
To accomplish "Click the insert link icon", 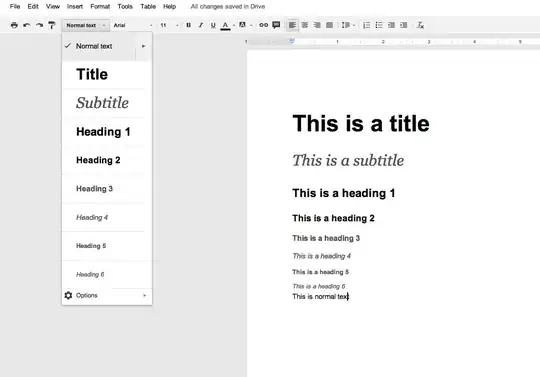I will tap(263, 25).
